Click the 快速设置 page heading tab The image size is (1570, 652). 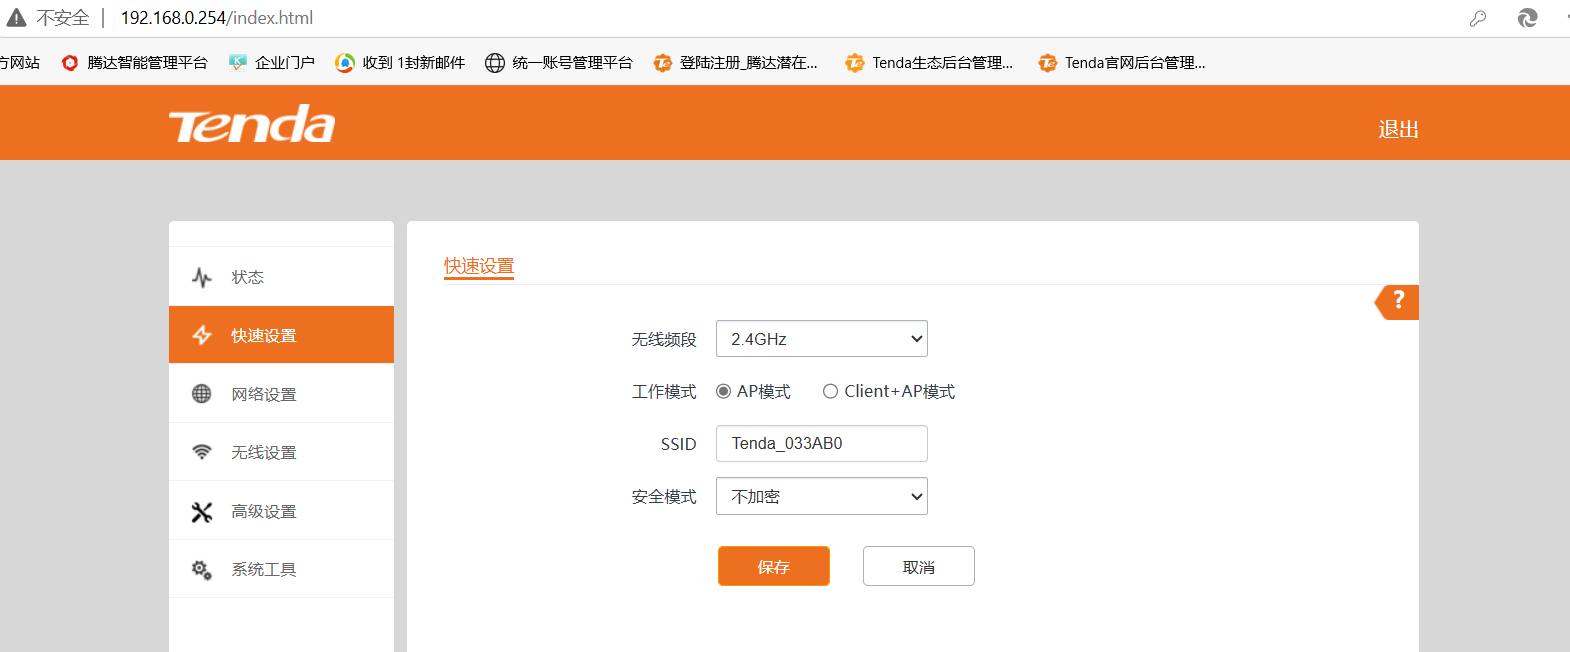click(x=479, y=266)
